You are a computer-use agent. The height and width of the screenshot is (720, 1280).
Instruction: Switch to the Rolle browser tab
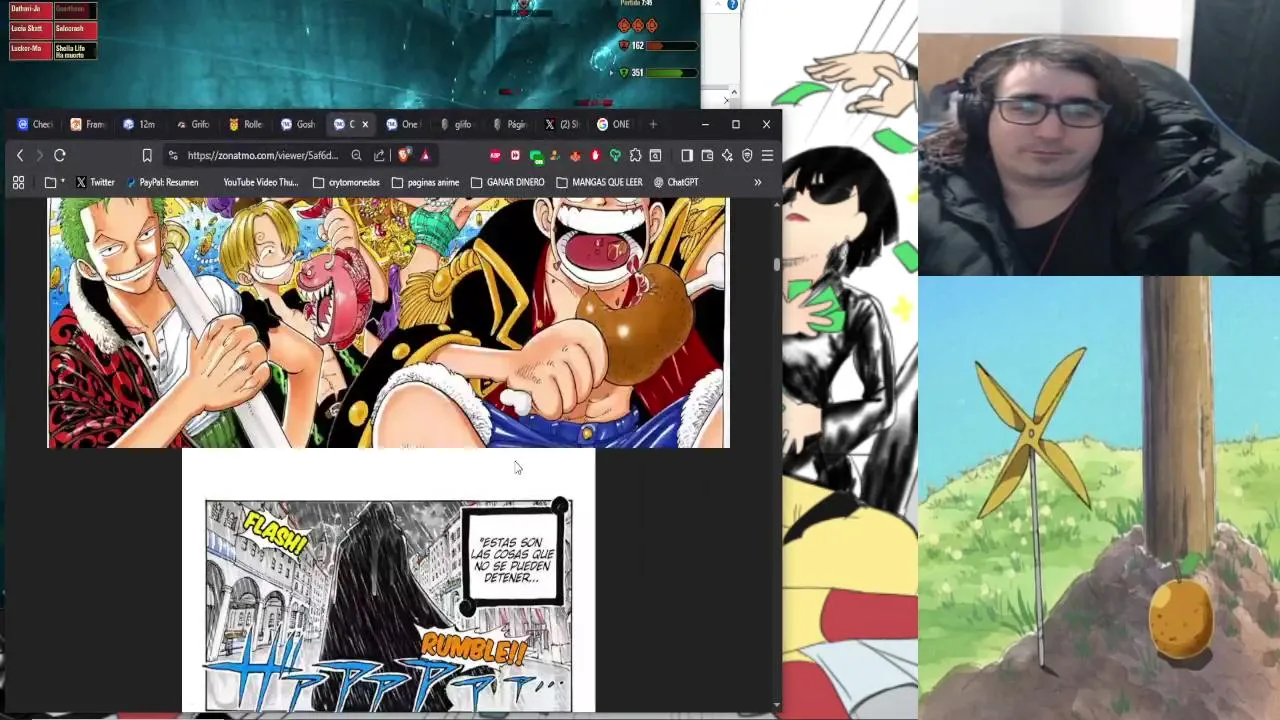(246, 124)
